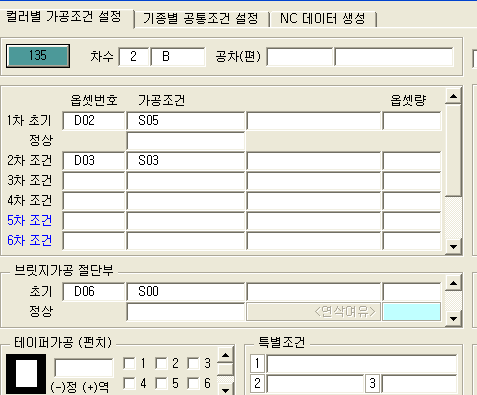477x395 pixels.
Task: Switch to 컬러별 가공조건 설정 tab
Action: [x=65, y=17]
